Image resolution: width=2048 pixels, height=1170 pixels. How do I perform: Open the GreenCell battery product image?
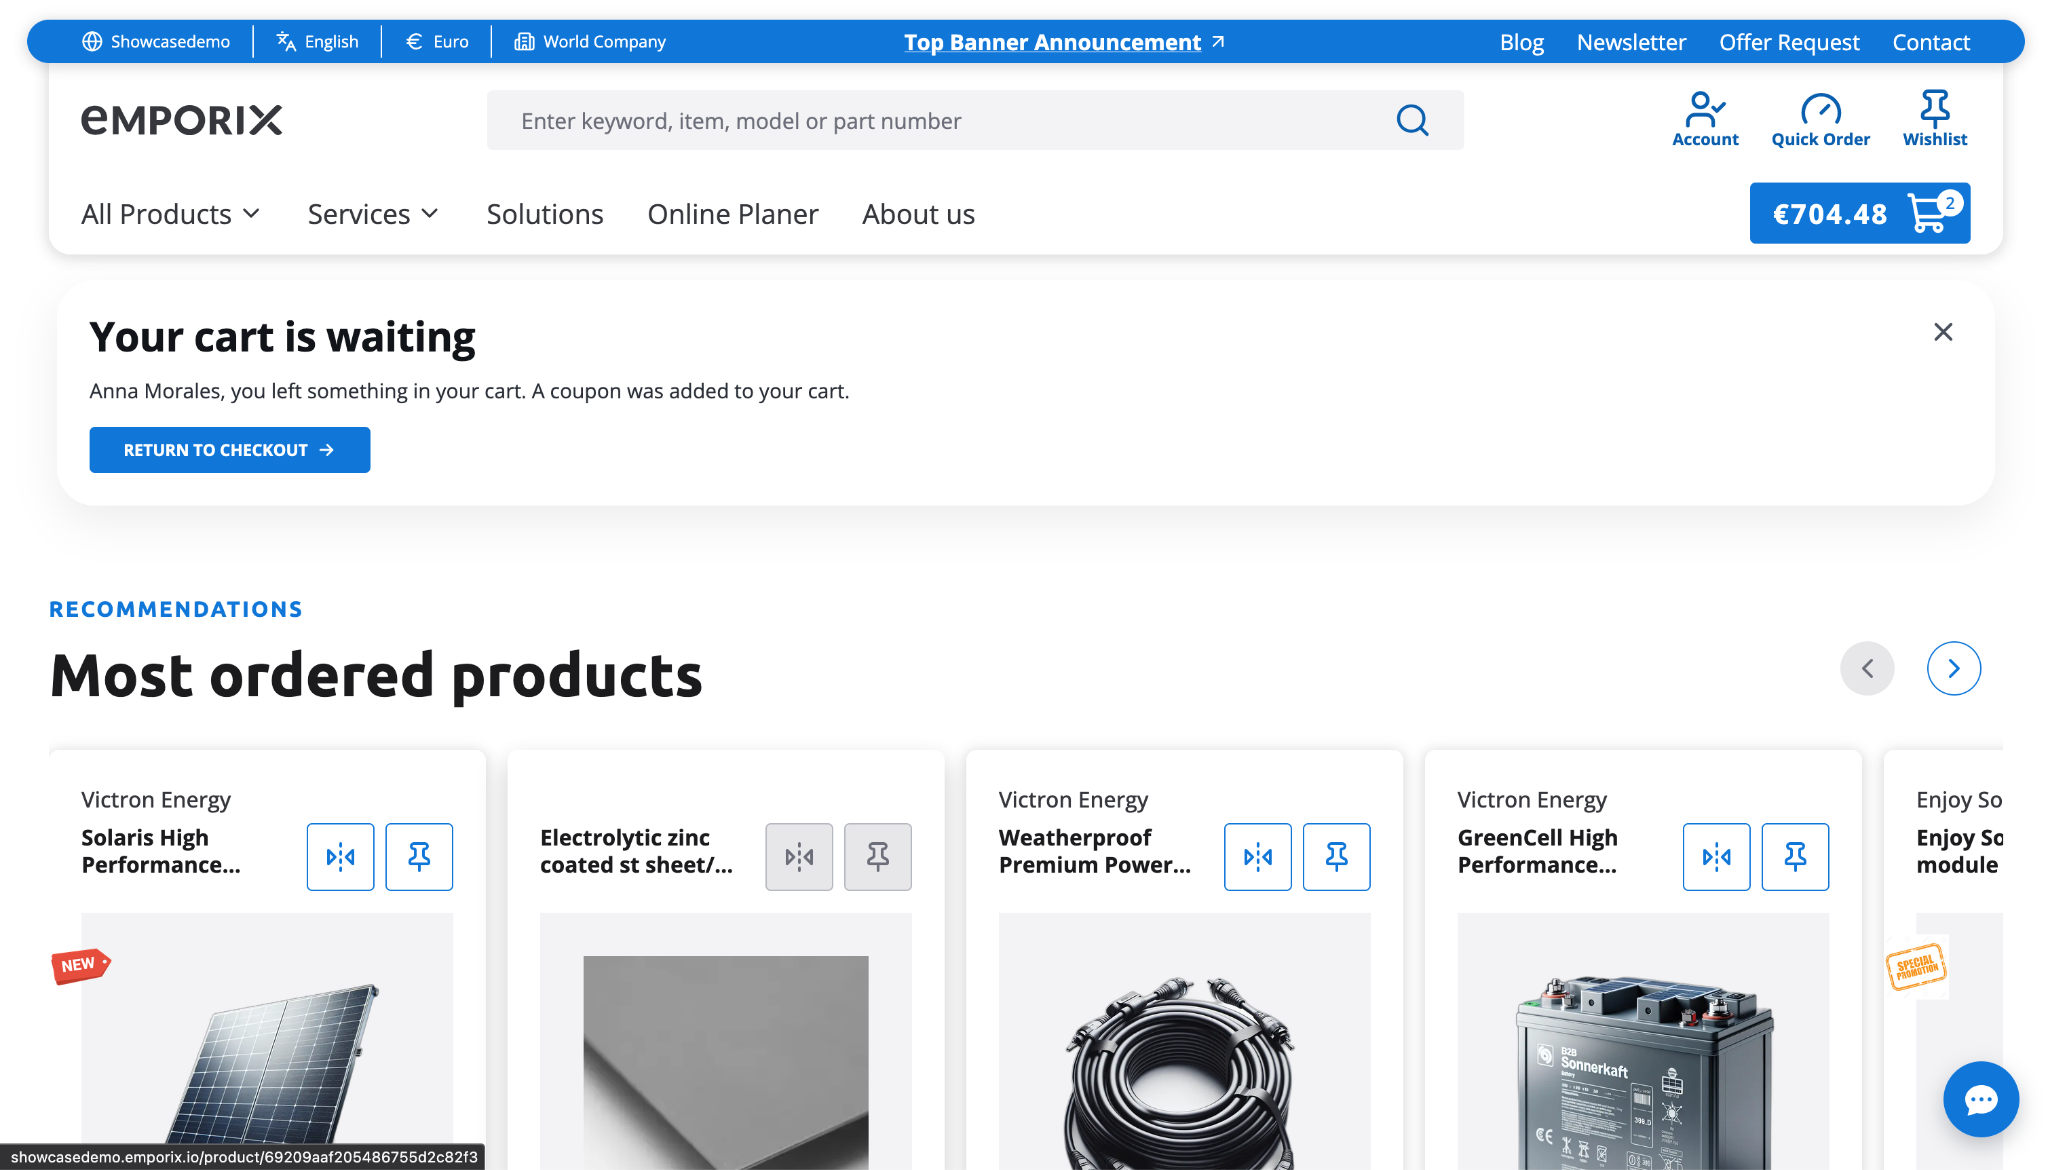coord(1643,1041)
